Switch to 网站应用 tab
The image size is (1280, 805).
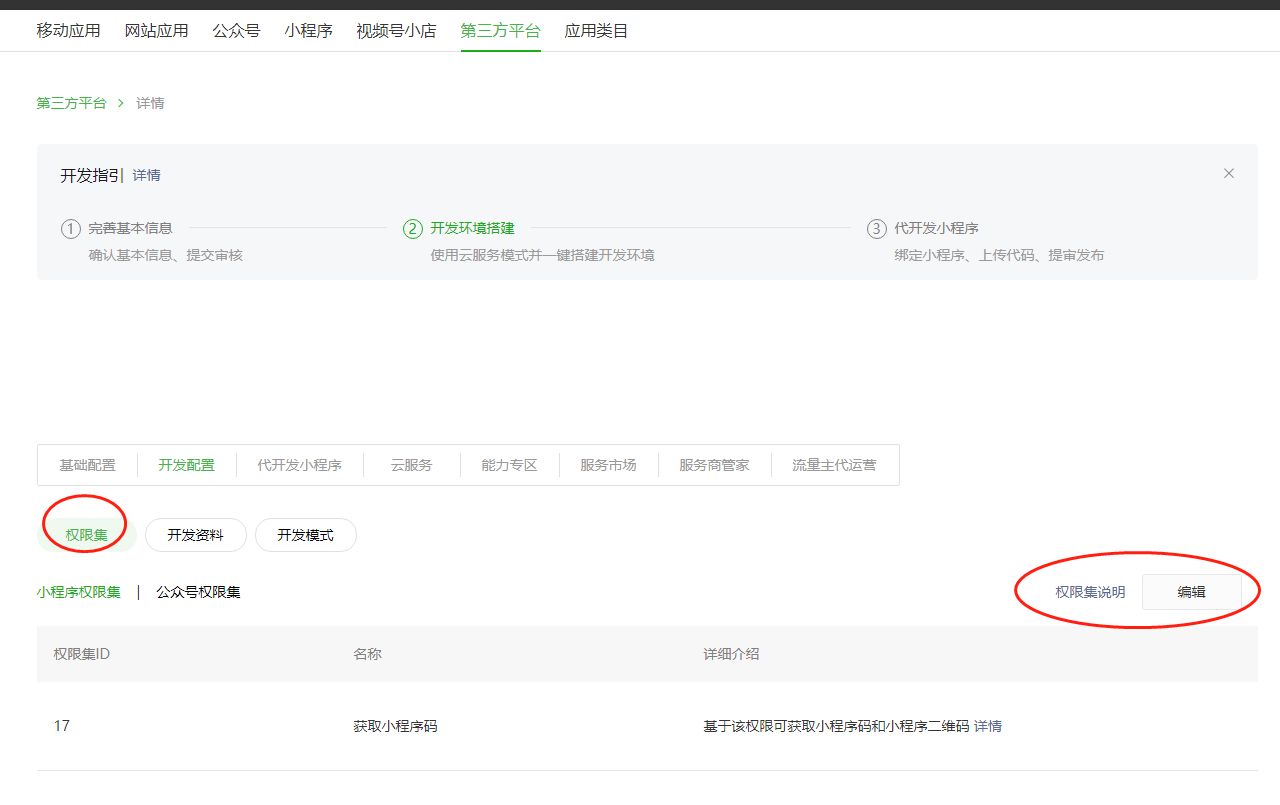(156, 31)
